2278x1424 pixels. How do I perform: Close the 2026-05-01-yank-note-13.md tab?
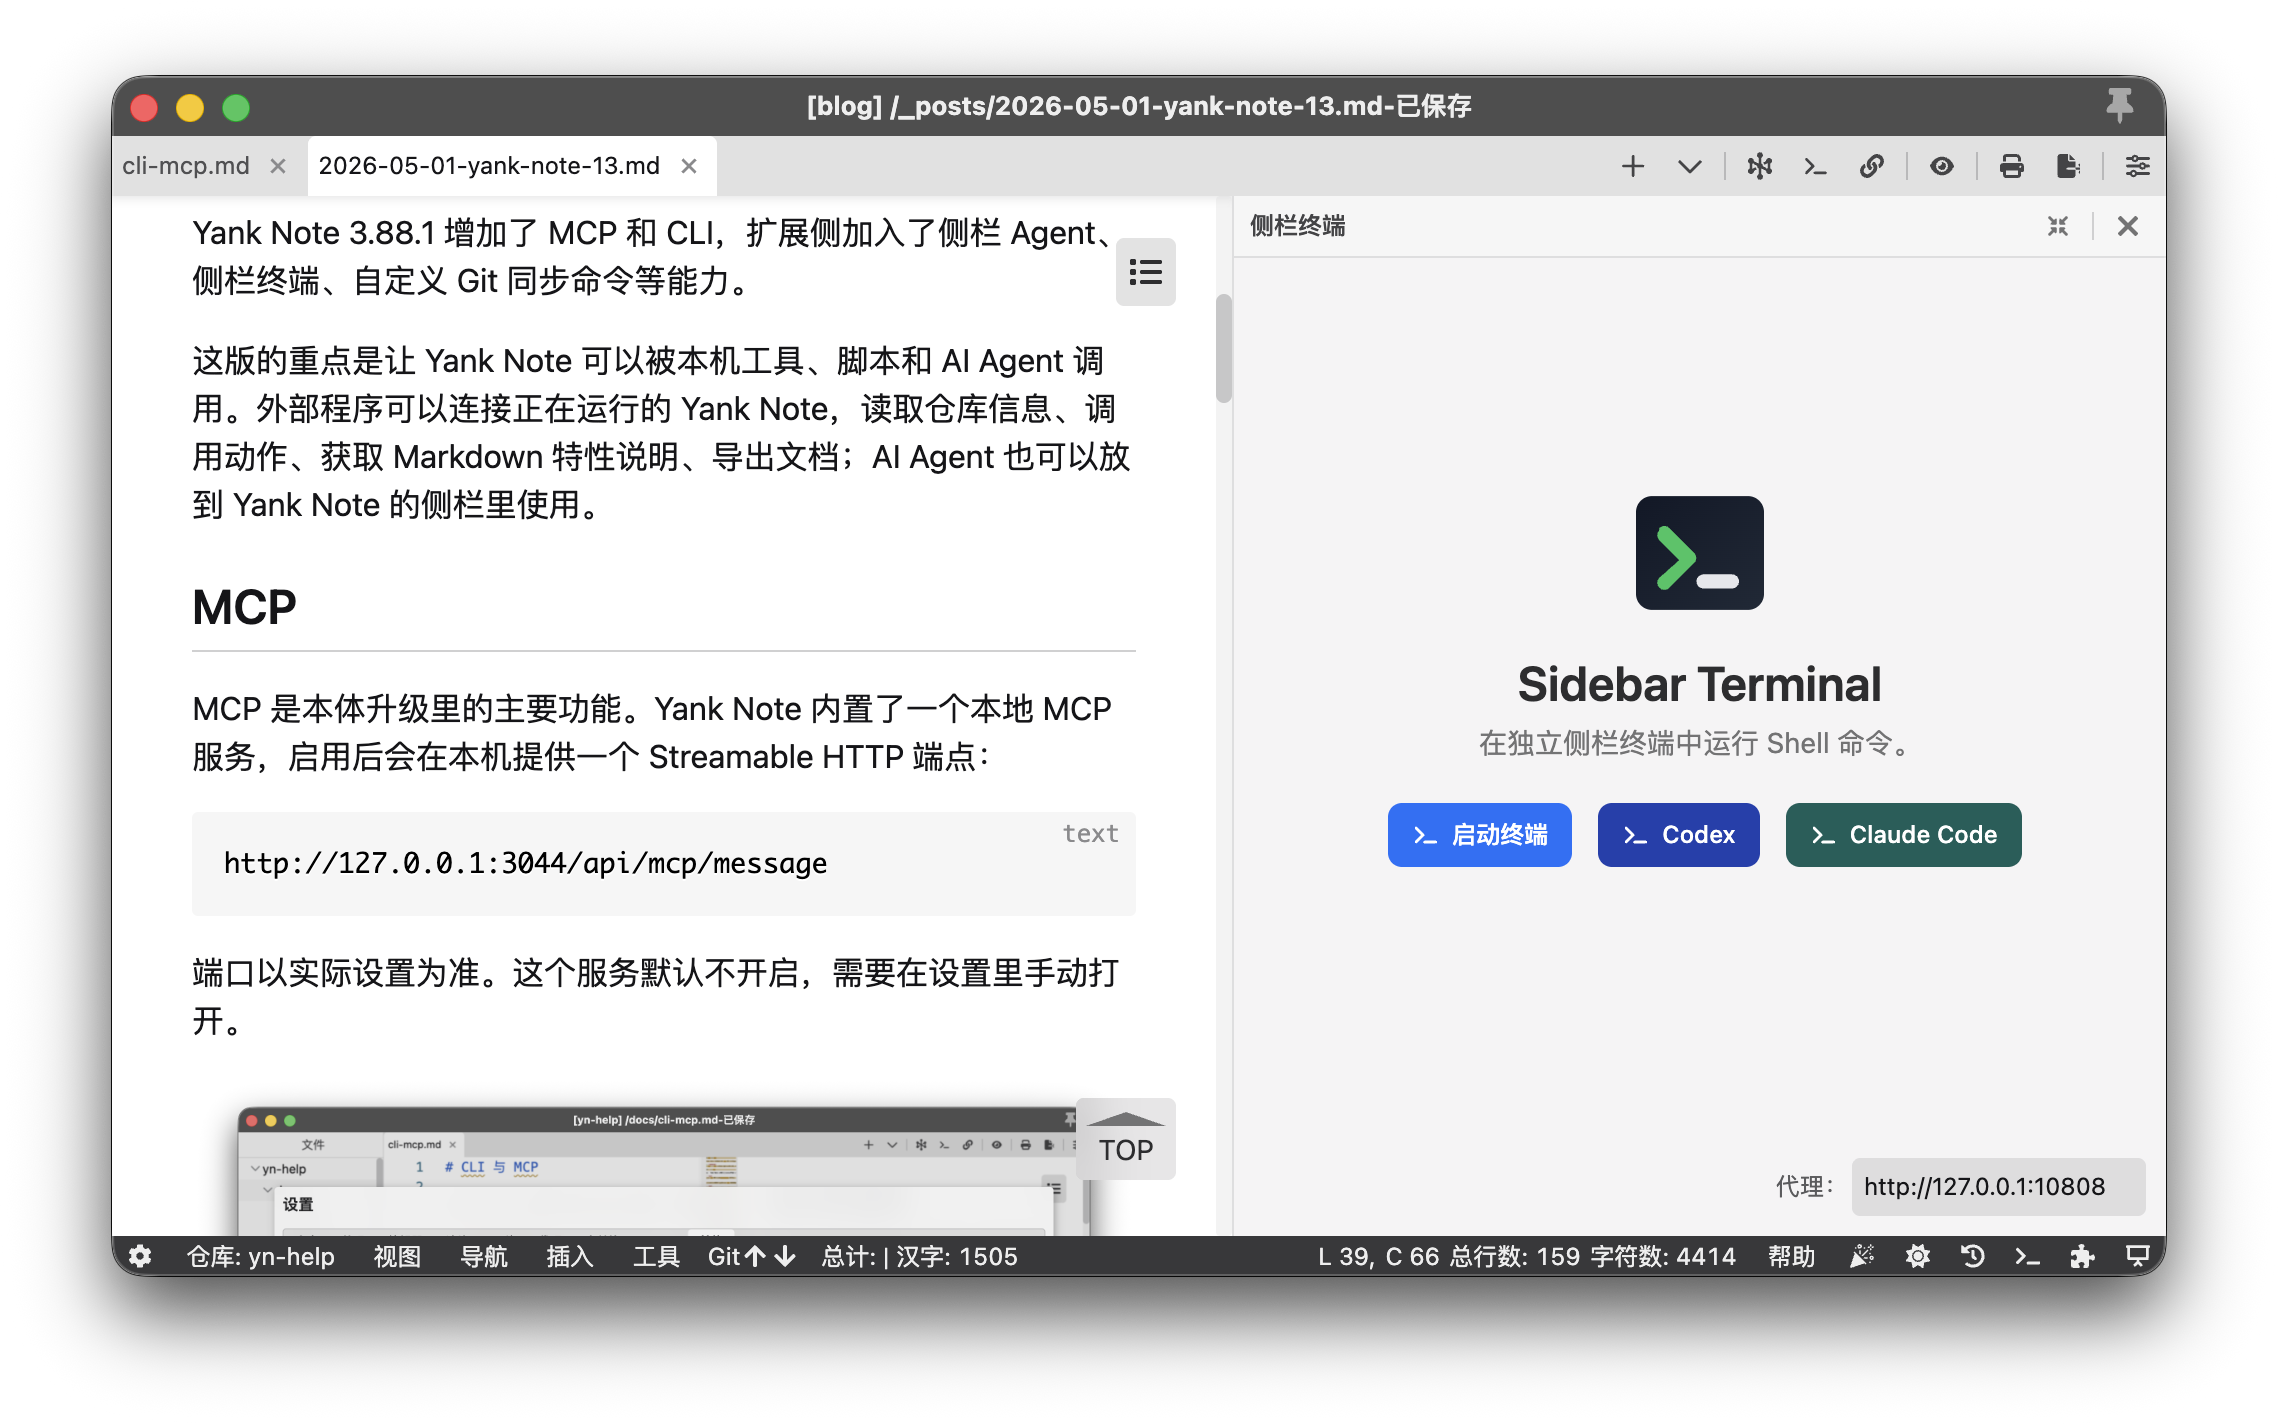(689, 166)
